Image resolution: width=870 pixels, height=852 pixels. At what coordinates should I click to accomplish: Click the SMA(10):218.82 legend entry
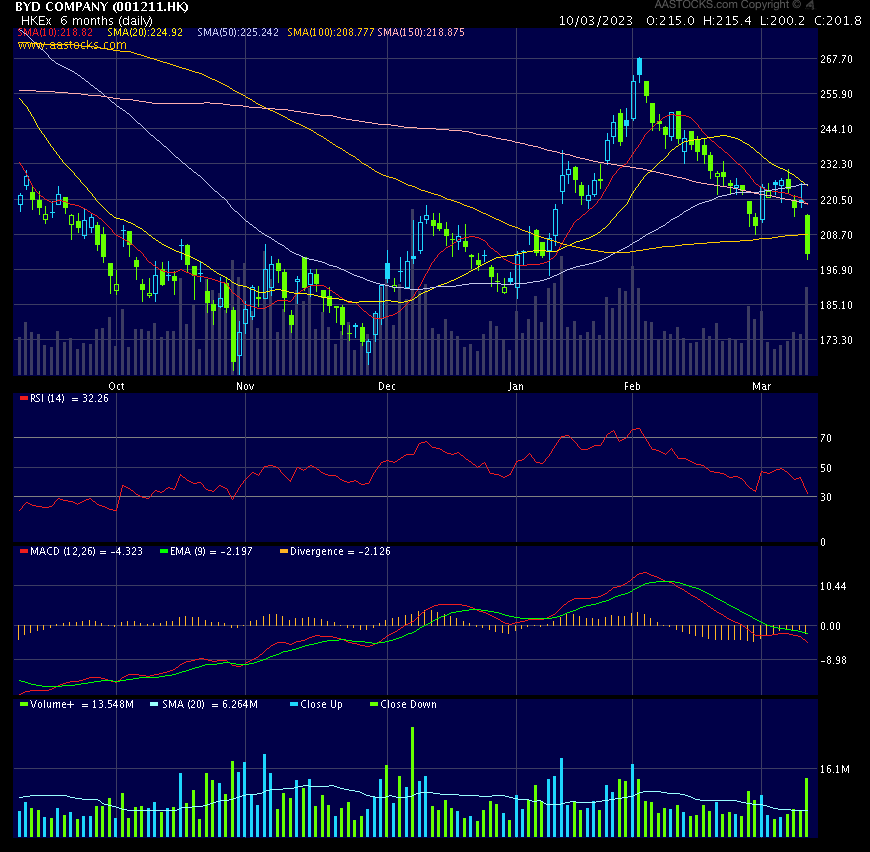pos(55,32)
